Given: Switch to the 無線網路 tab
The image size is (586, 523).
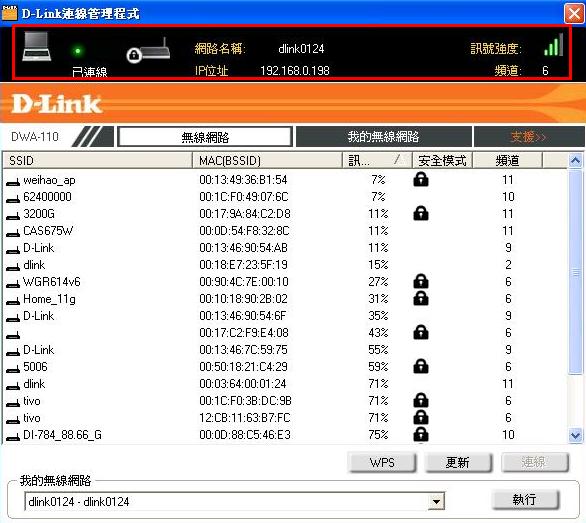Looking at the screenshot, I should pyautogui.click(x=205, y=137).
